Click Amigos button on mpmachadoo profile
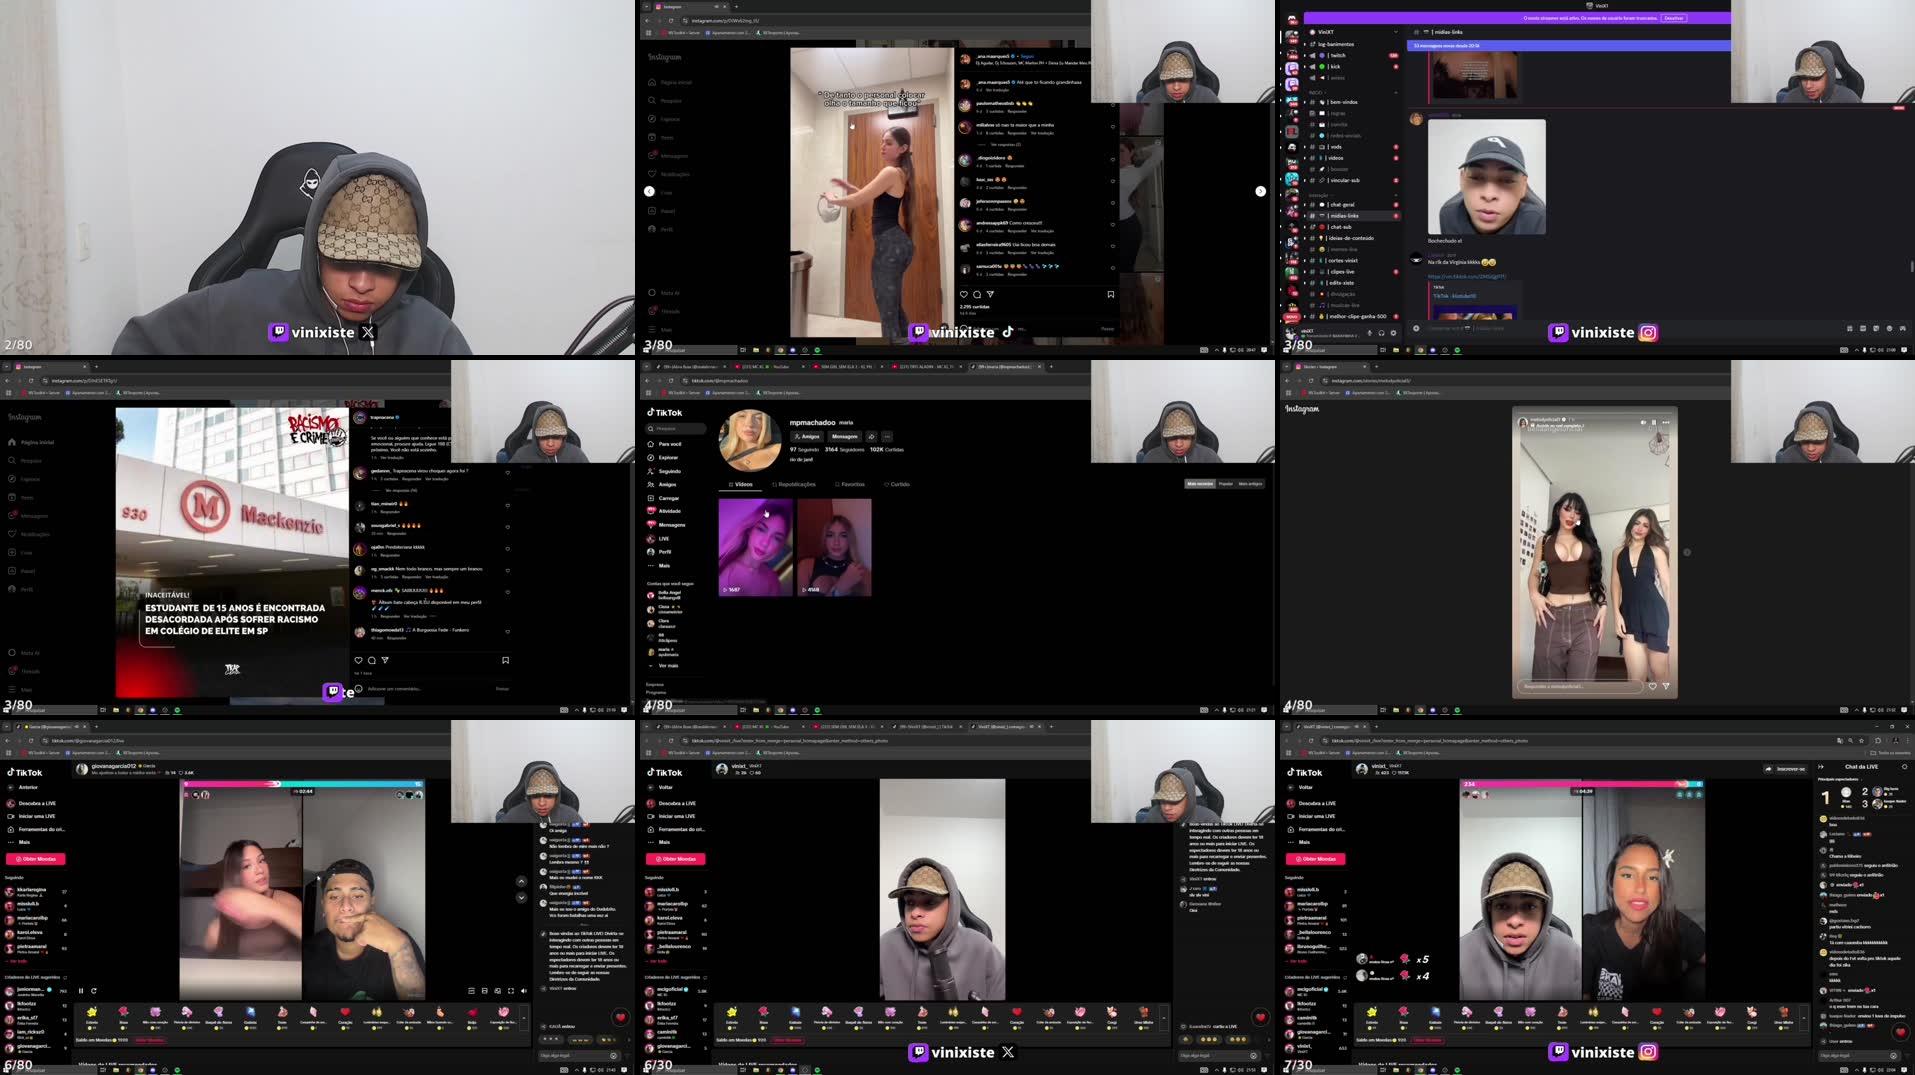This screenshot has width=1915, height=1075. [807, 436]
